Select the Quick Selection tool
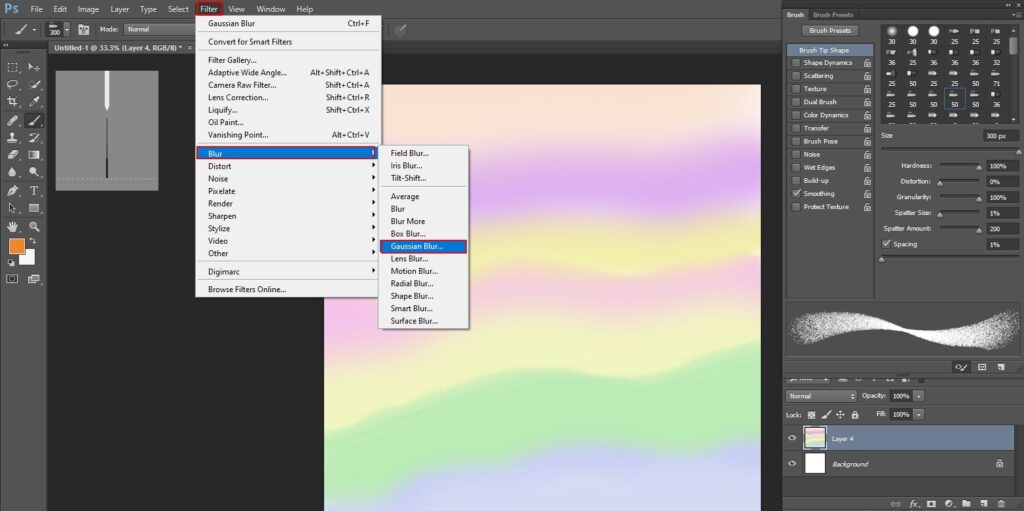Viewport: 1024px width, 511px height. (34, 84)
